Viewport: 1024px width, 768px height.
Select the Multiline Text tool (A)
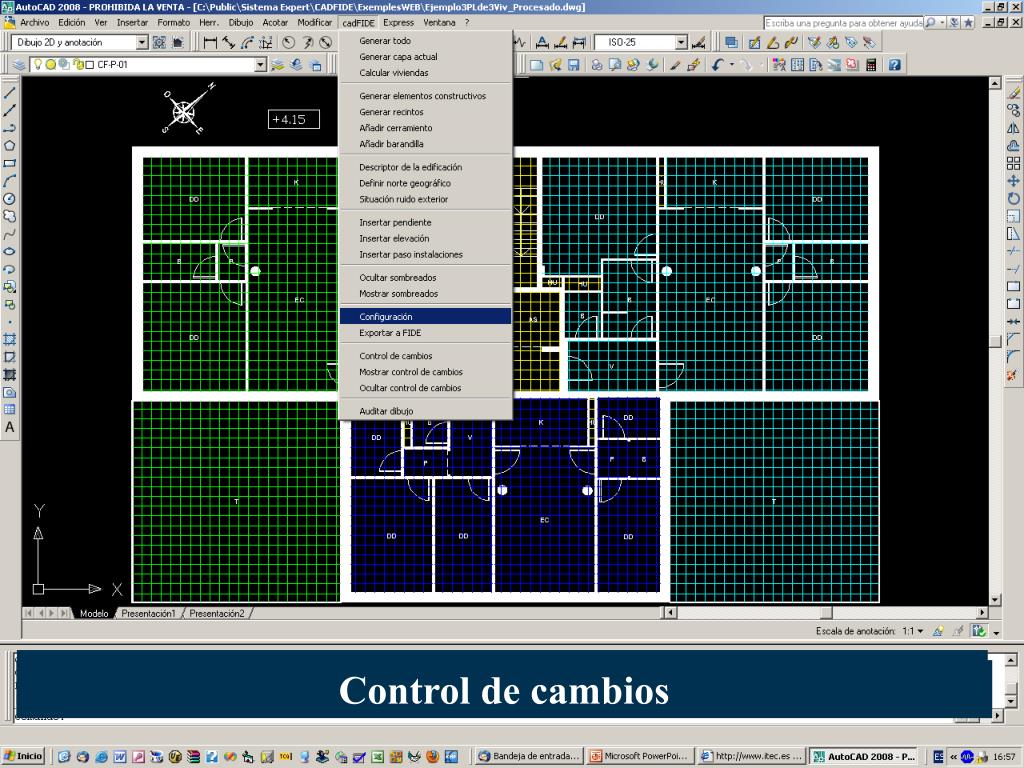(9, 427)
